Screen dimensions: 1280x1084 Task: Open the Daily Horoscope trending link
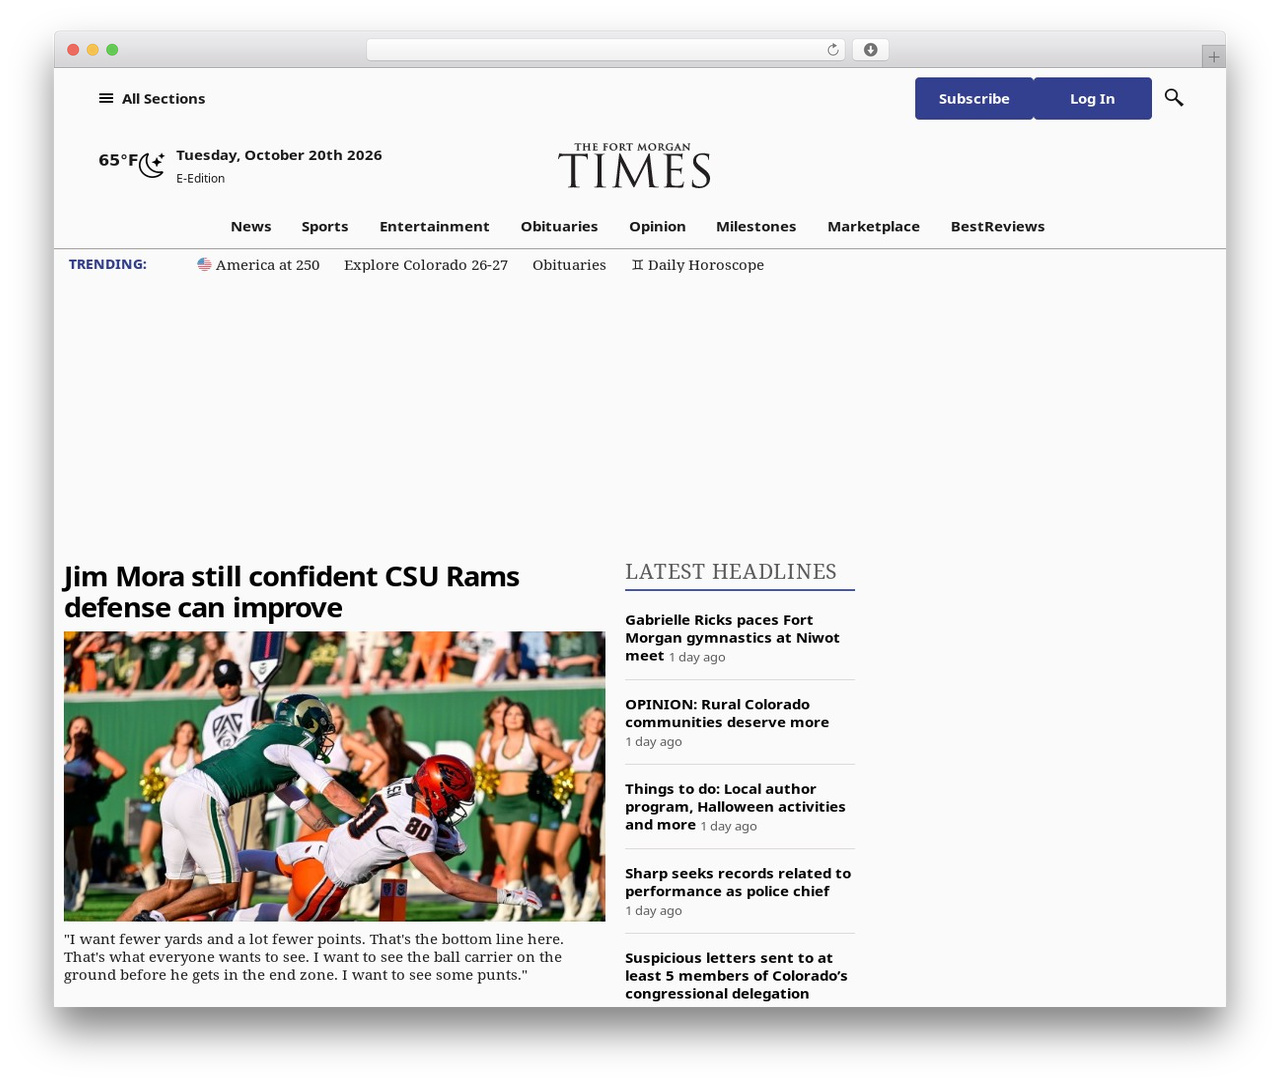[x=697, y=265]
